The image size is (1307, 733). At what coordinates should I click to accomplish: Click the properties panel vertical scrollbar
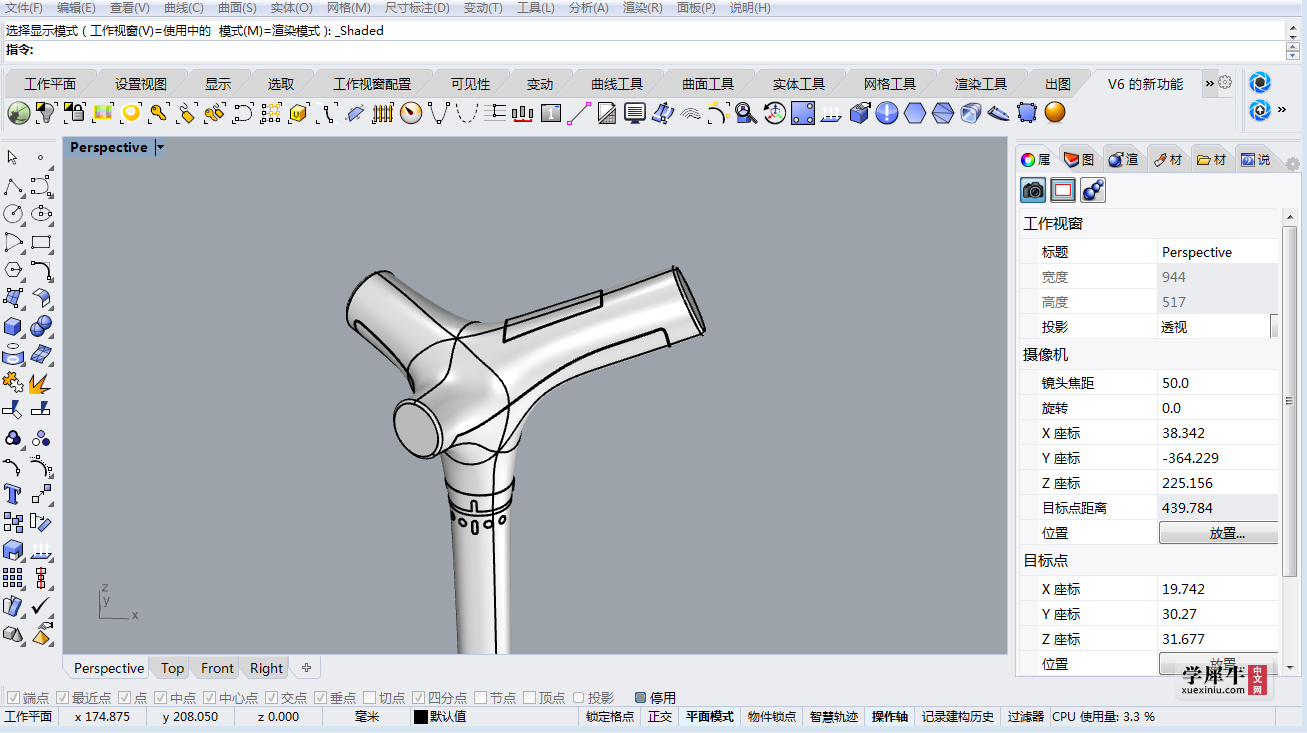1290,400
